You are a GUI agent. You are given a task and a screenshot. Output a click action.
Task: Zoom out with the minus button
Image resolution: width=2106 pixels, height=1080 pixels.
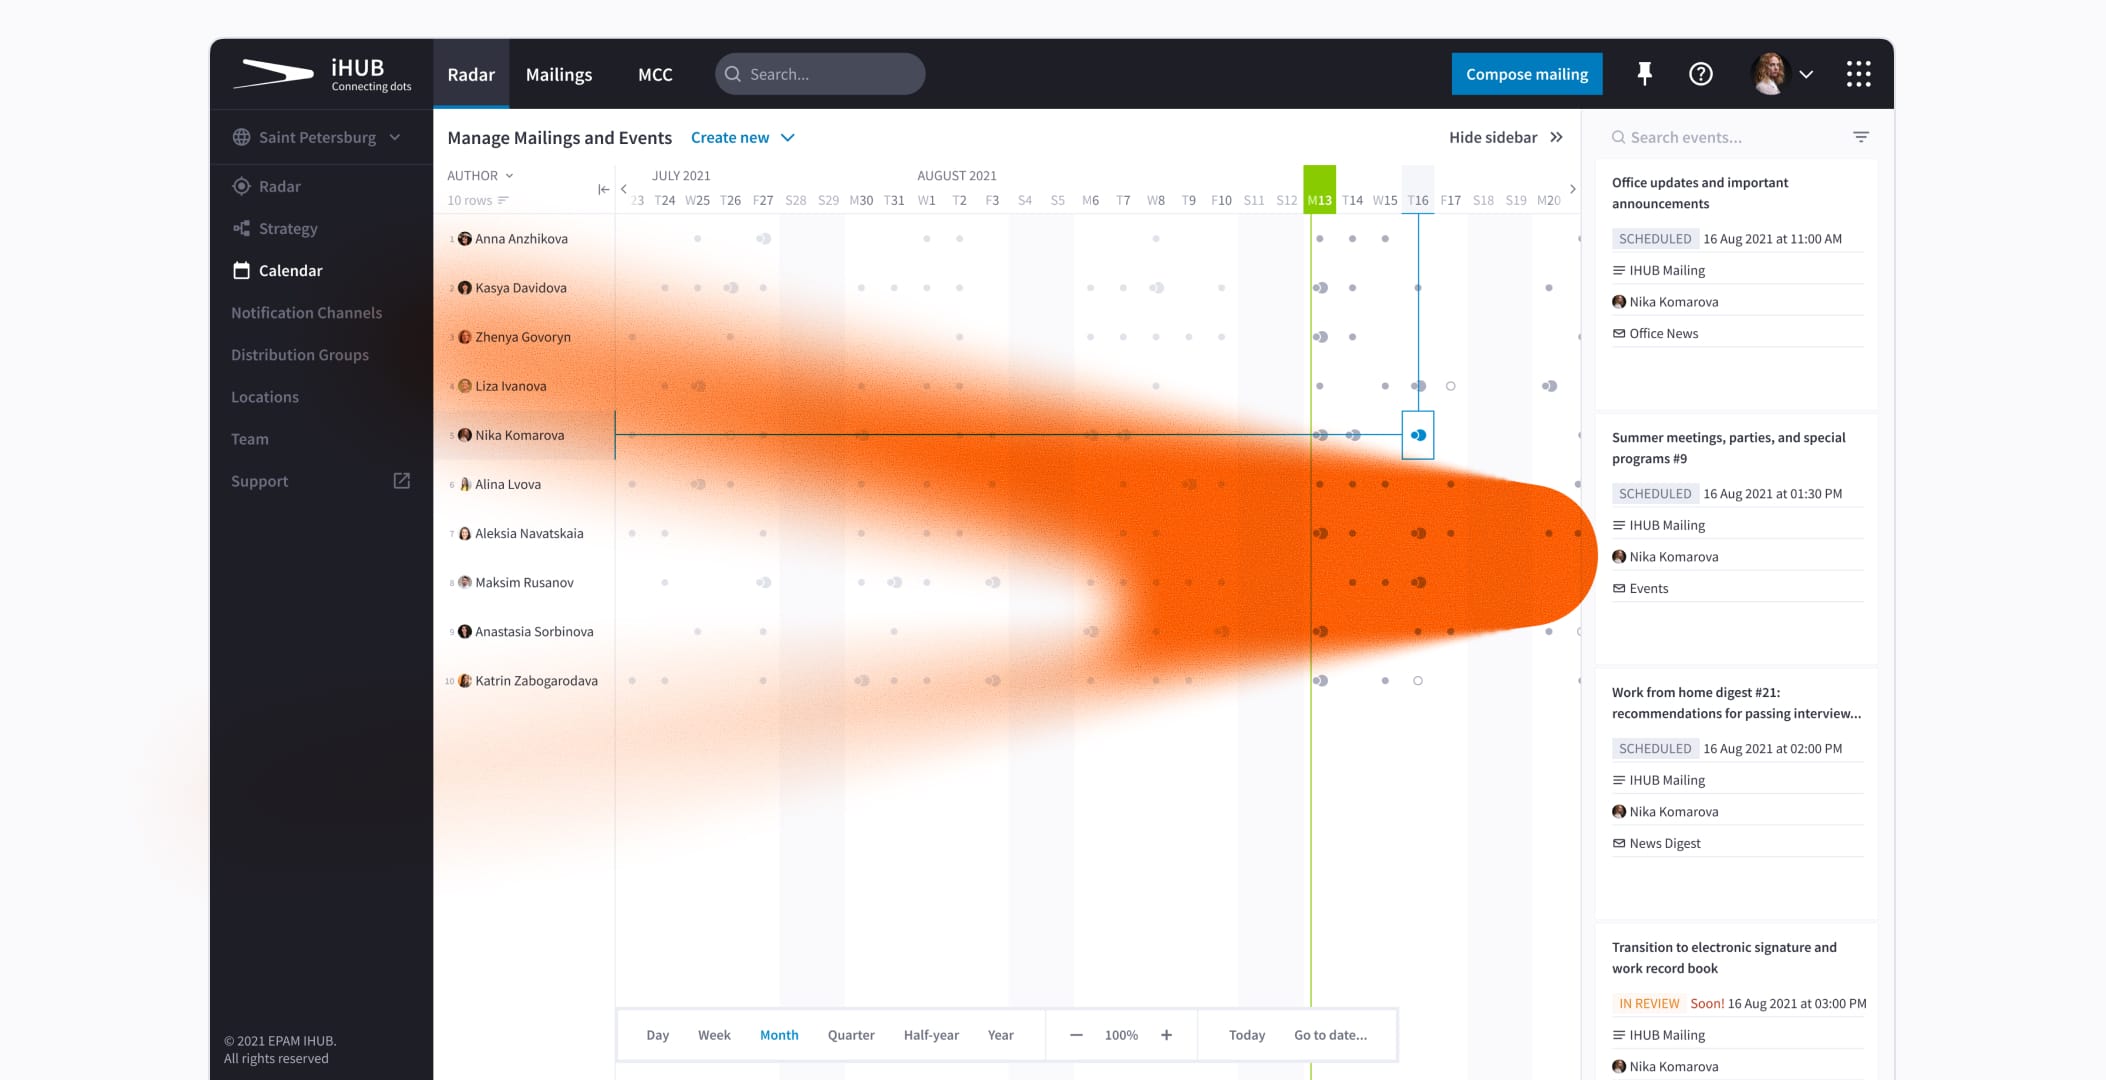1076,1035
